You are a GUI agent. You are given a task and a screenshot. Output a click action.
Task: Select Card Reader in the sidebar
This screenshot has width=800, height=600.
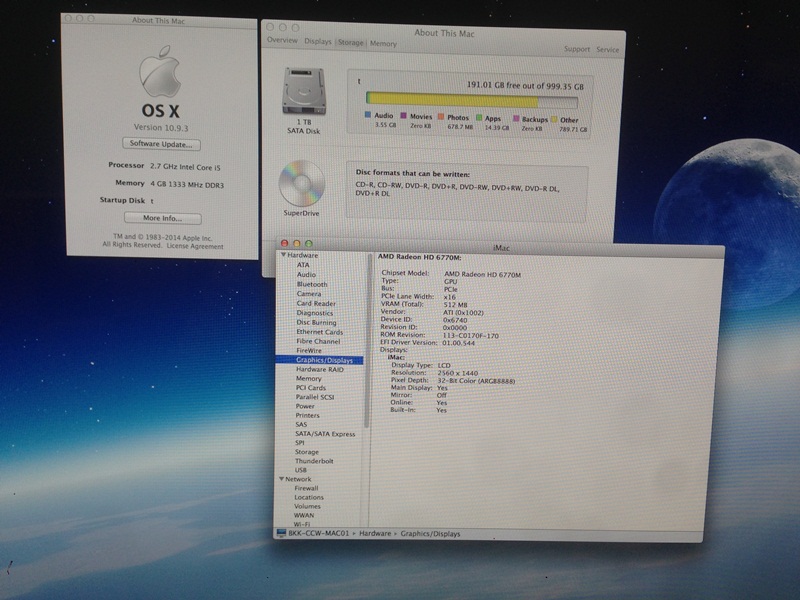[316, 303]
